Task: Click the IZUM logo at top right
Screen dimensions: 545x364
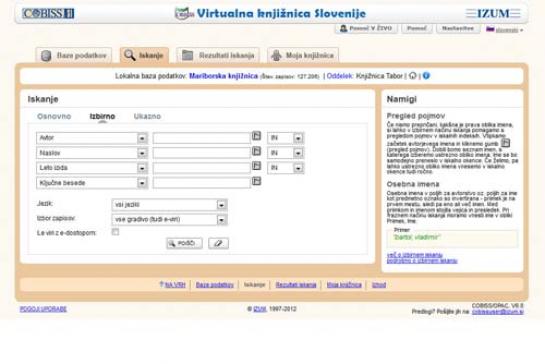Action: click(x=493, y=14)
